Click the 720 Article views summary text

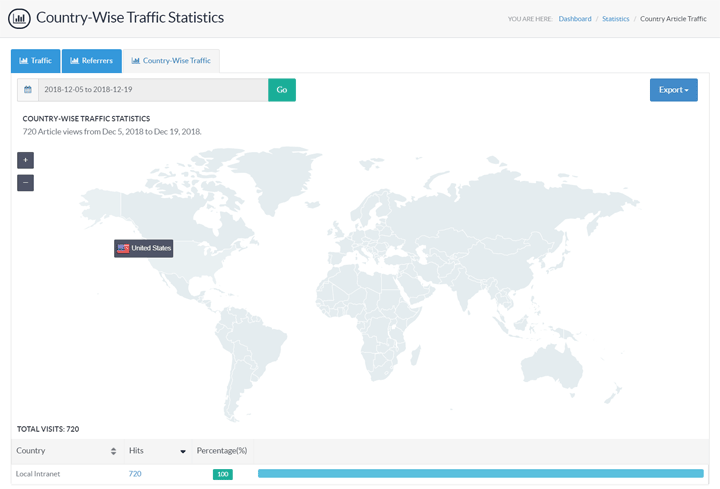coord(112,132)
